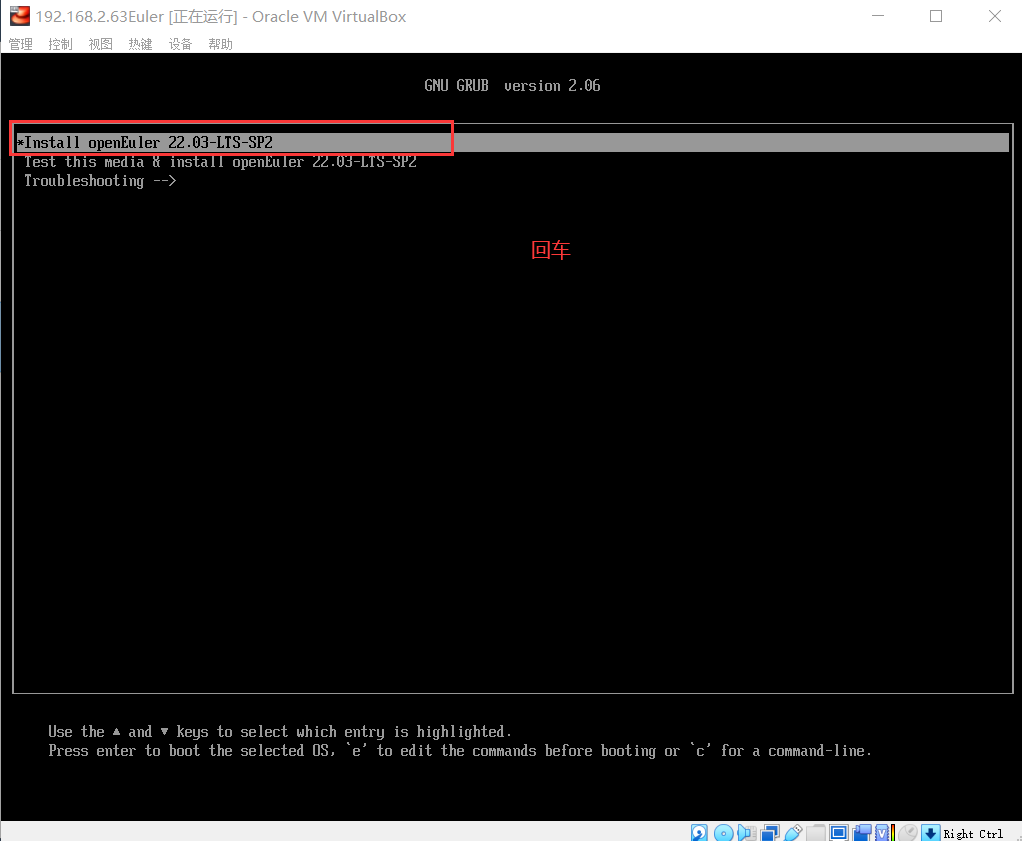Click the recording status icon in status bar
Screen dimensions: 1022x841
point(862,833)
